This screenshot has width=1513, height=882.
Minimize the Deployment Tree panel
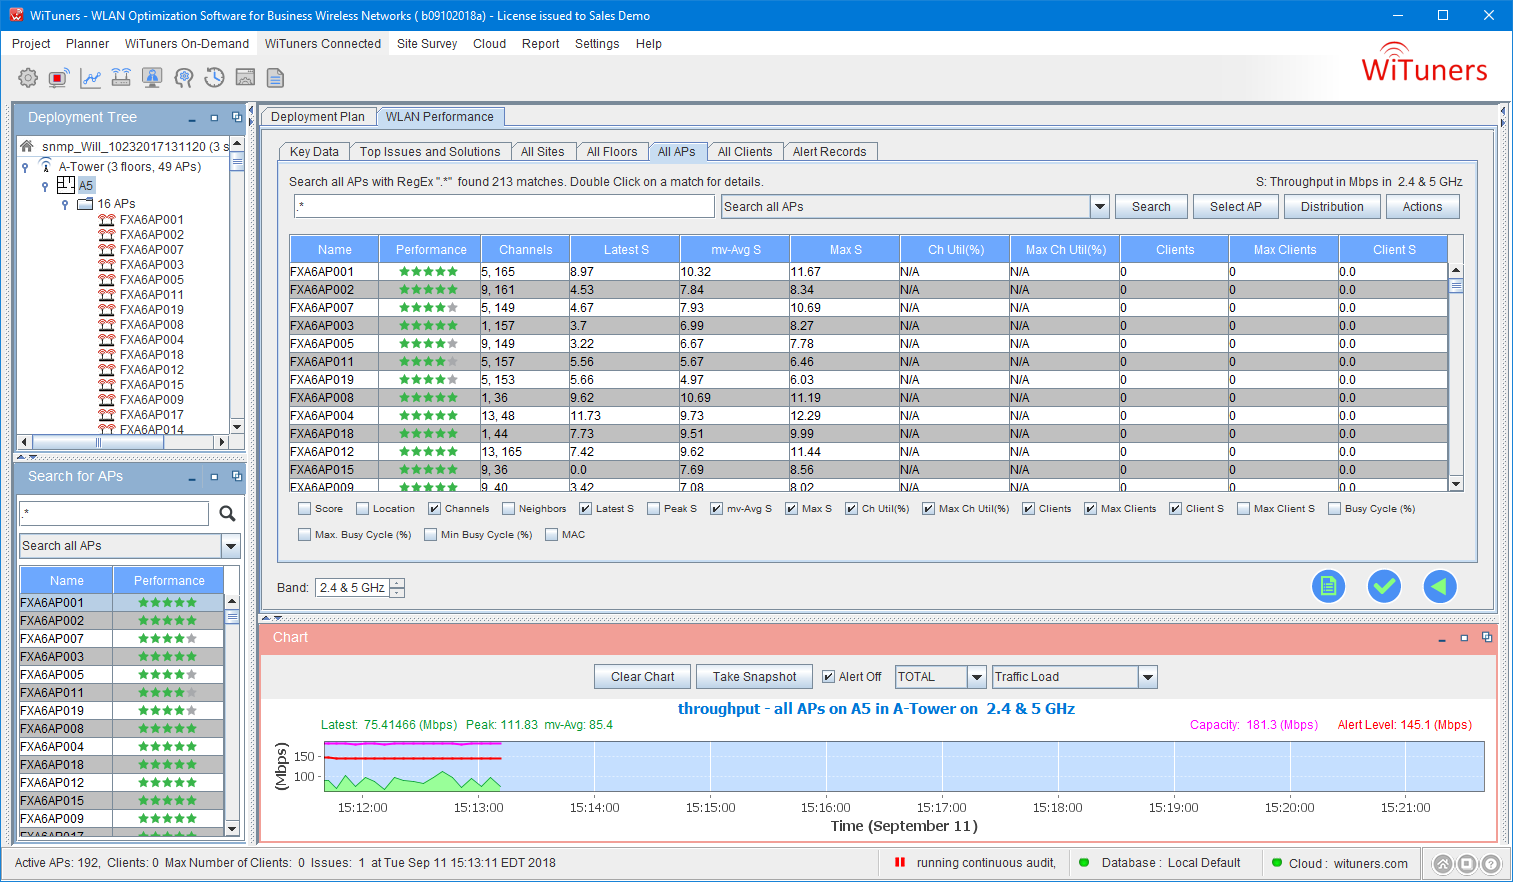(192, 118)
